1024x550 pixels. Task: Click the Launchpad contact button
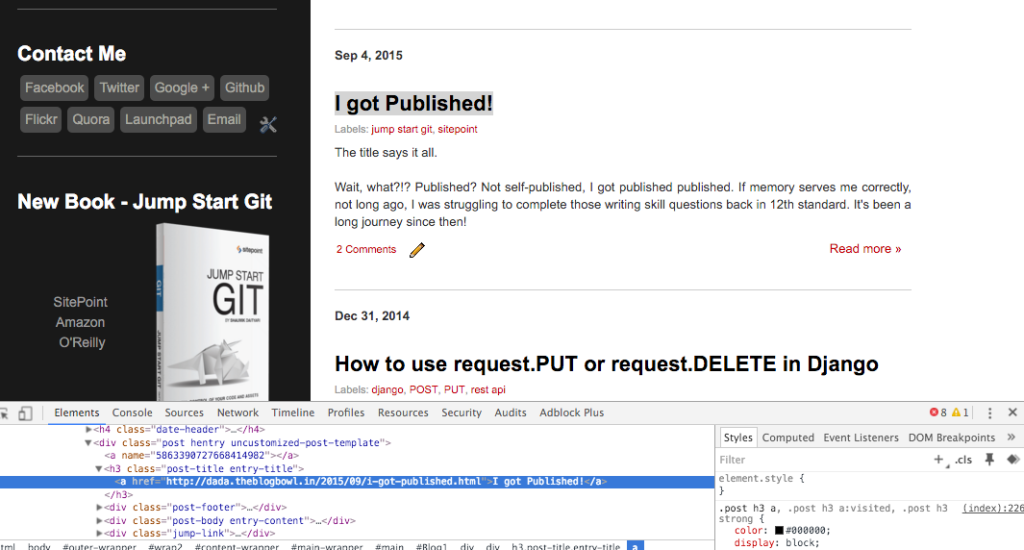point(158,120)
